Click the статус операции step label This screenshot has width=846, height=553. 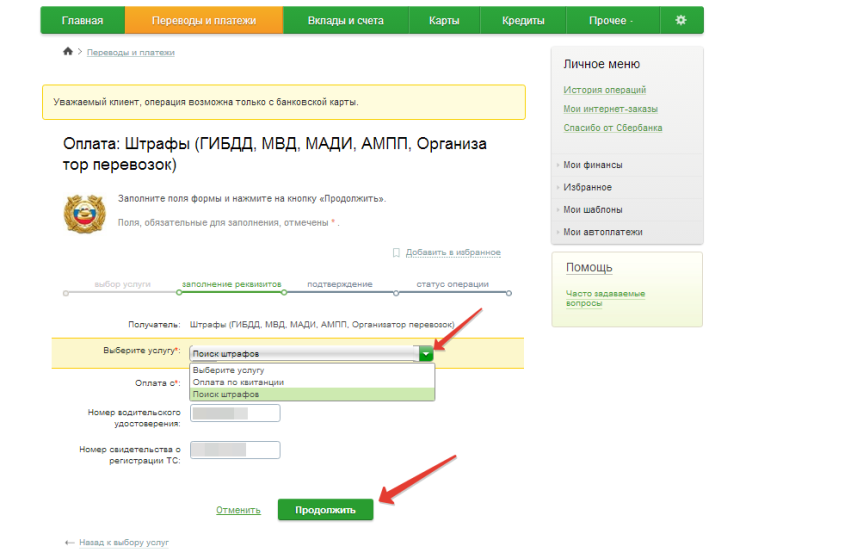tap(452, 284)
